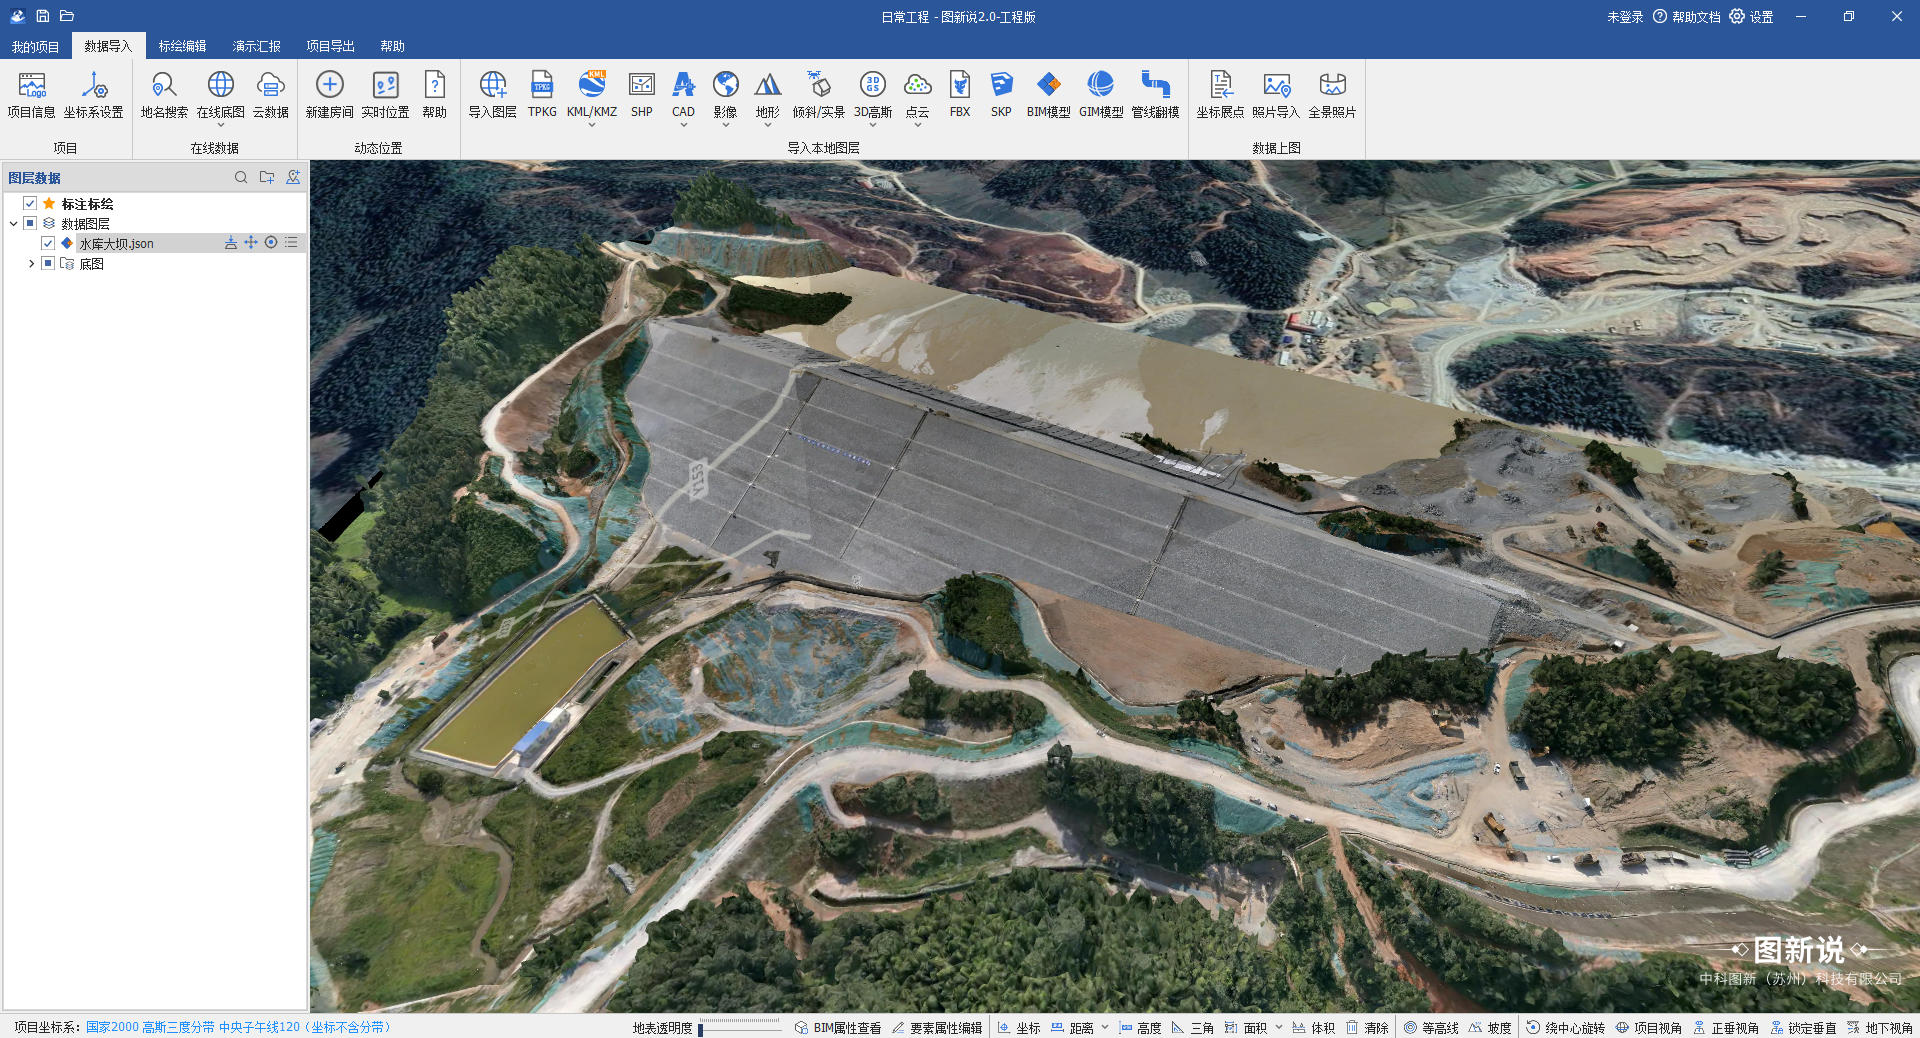Open the 管线翻模 pipeline modeling tool
The height and width of the screenshot is (1038, 1920).
[x=1155, y=95]
